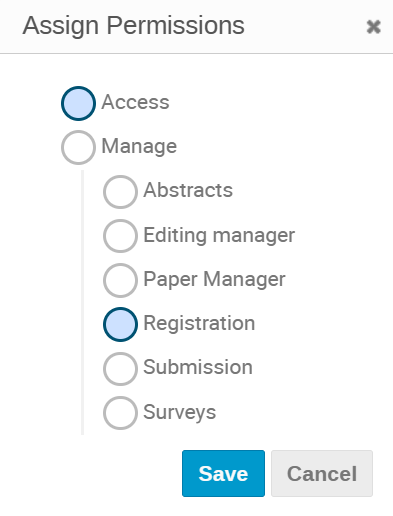
Task: Tick the Surveys permission circle
Action: pos(120,413)
